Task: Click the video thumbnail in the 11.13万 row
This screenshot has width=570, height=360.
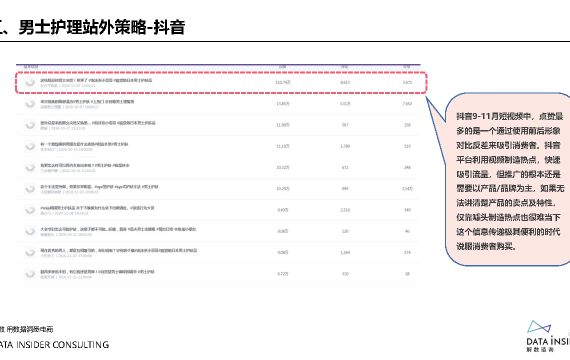Action: coord(30,146)
